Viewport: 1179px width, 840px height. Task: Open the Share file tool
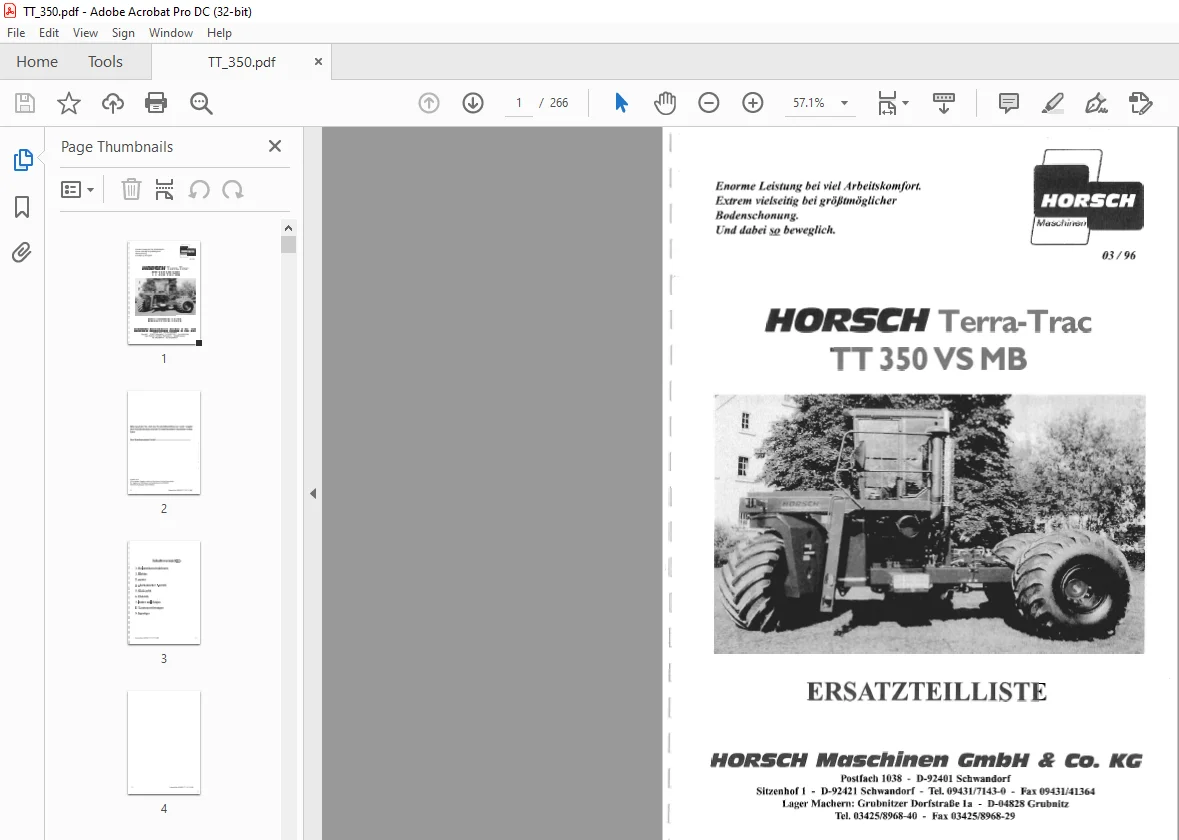tap(1141, 103)
